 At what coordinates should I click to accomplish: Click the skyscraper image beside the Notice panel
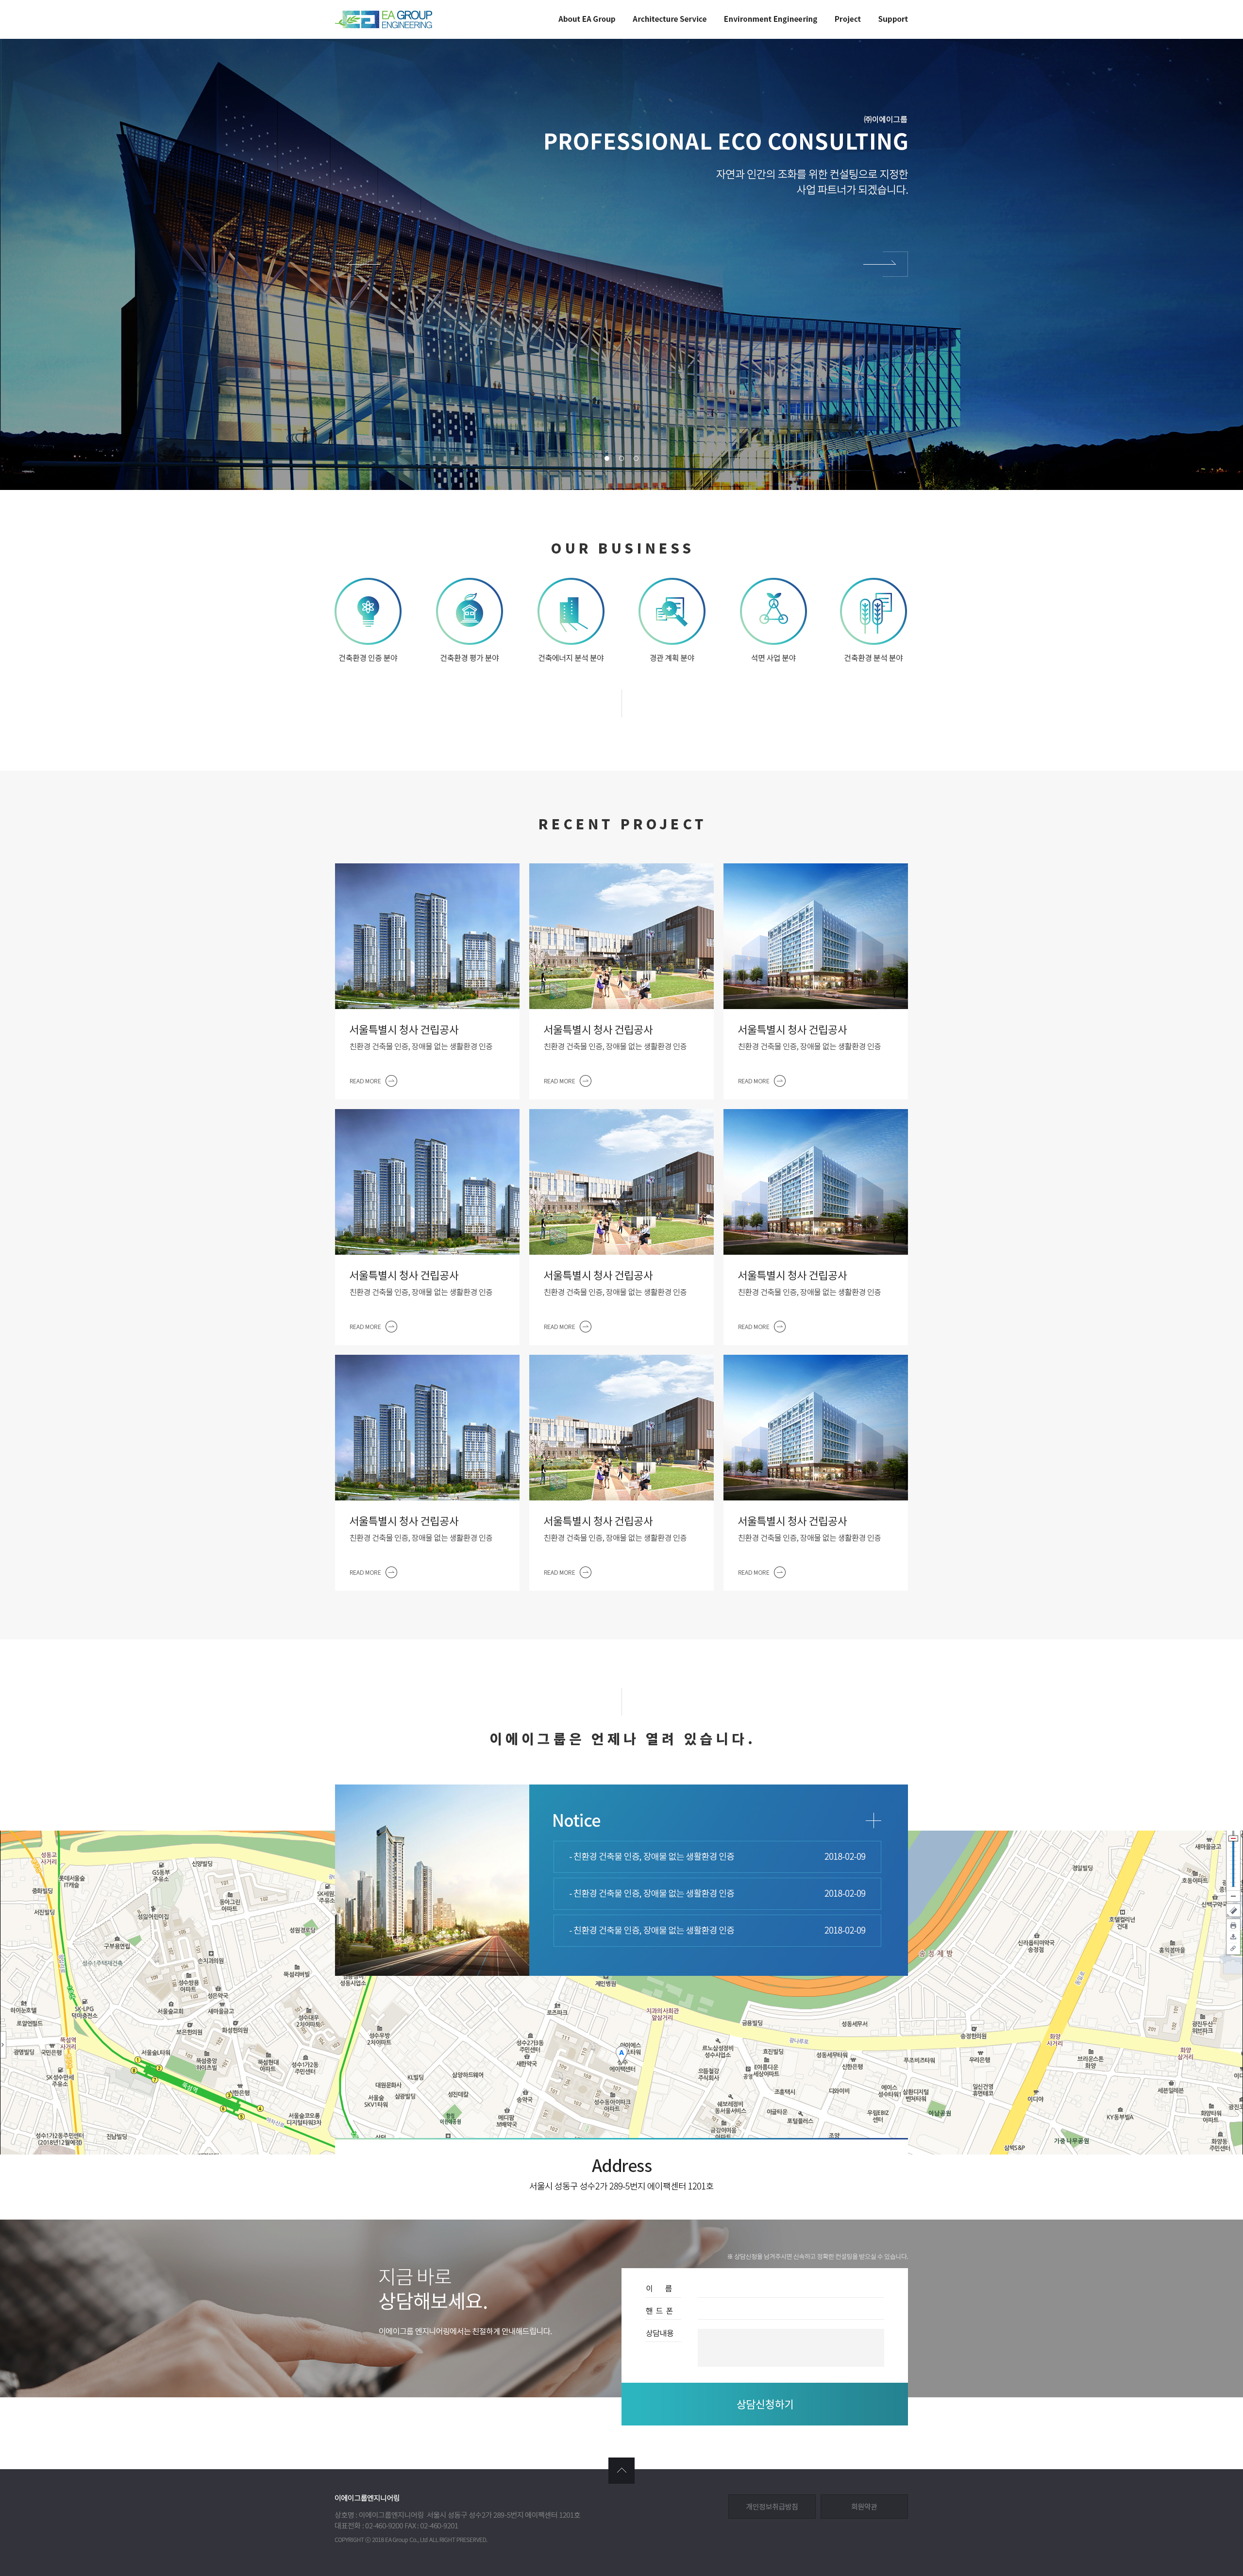pos(432,1880)
